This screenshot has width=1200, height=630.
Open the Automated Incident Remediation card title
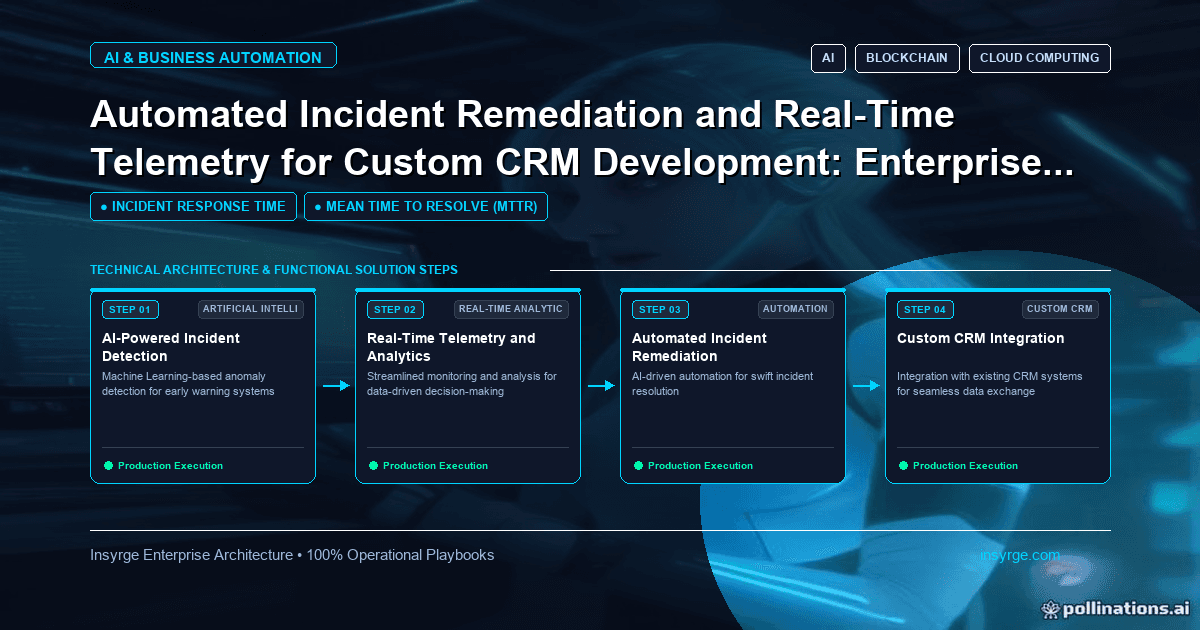click(699, 347)
